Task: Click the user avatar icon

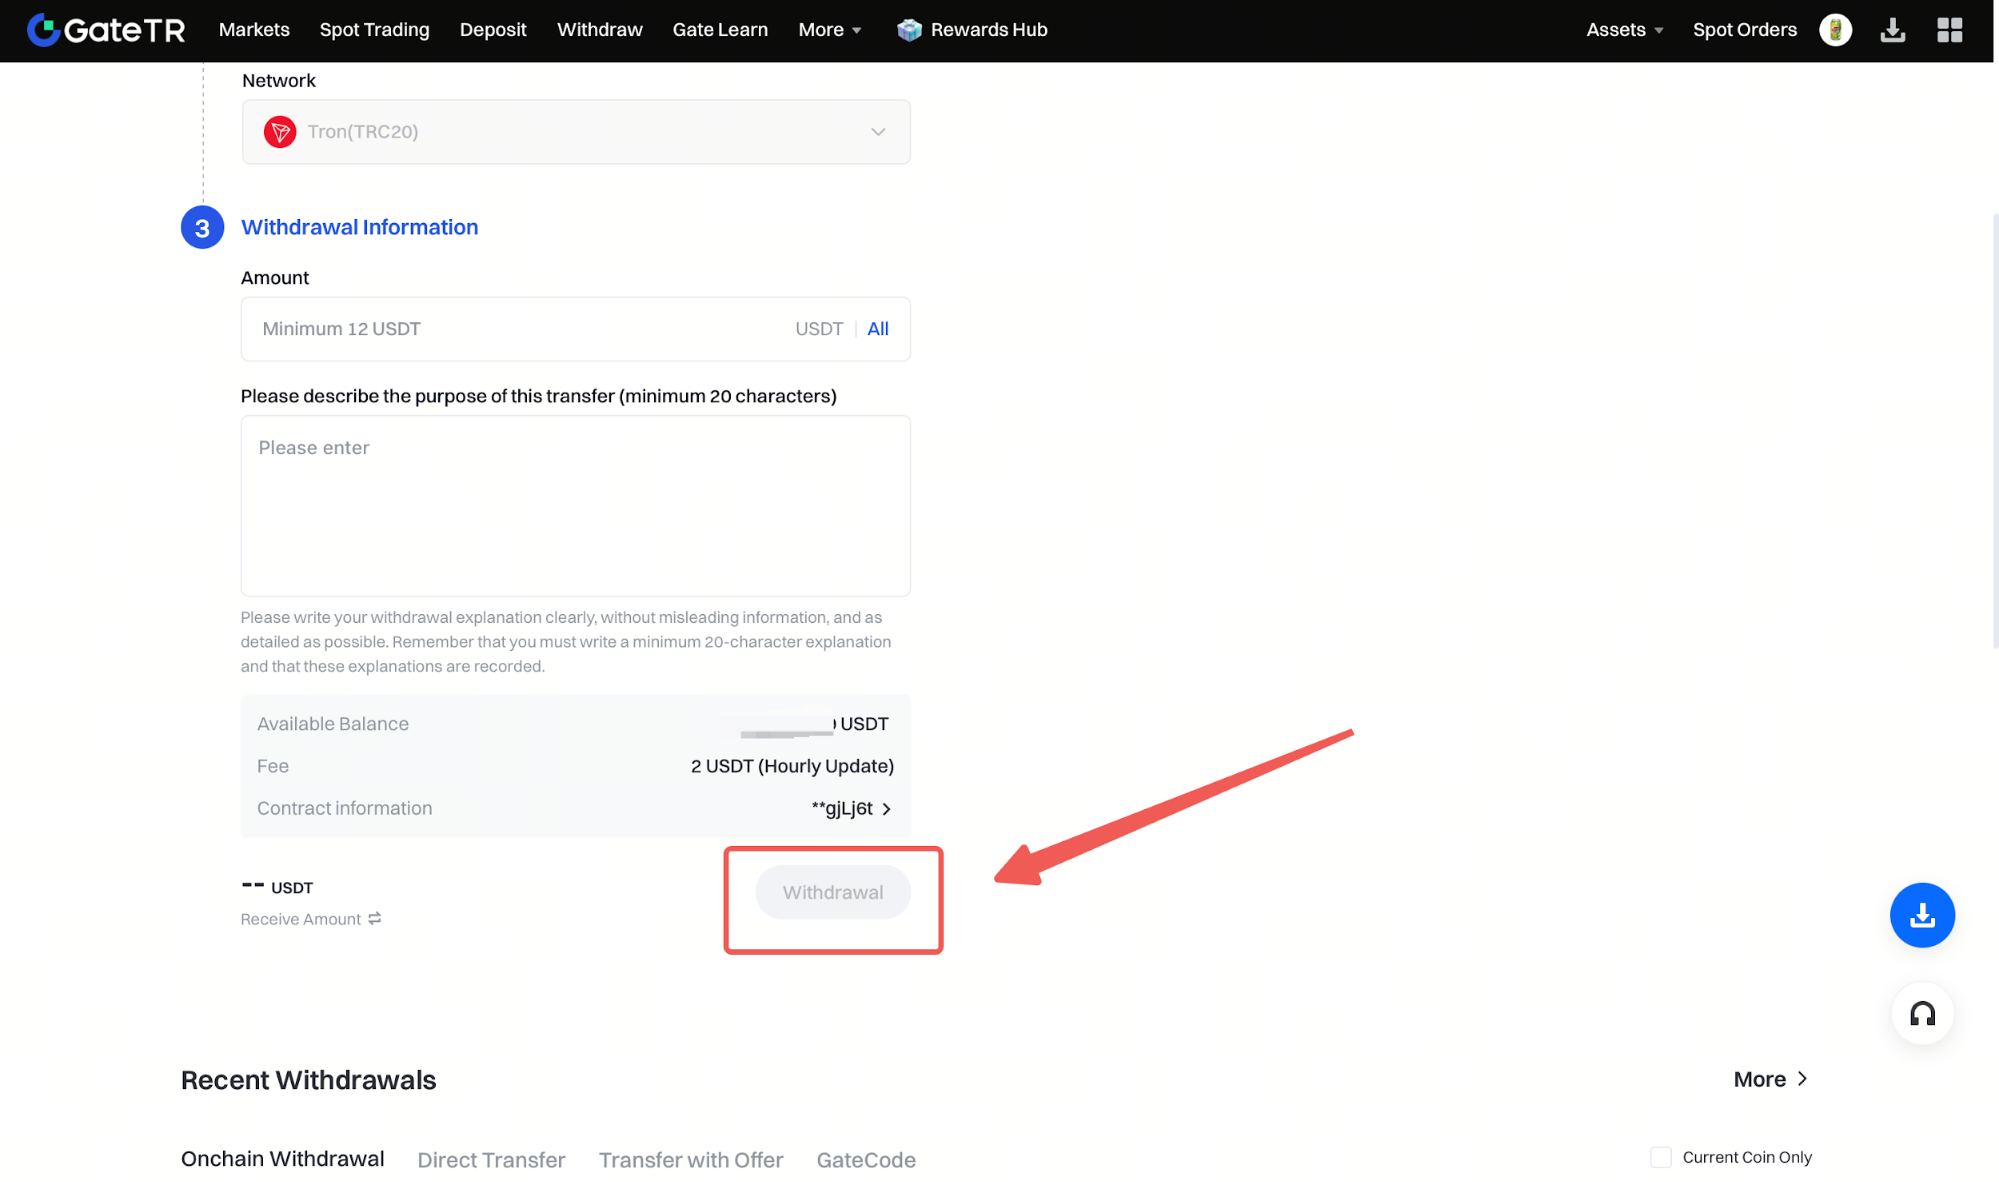Action: (x=1834, y=30)
